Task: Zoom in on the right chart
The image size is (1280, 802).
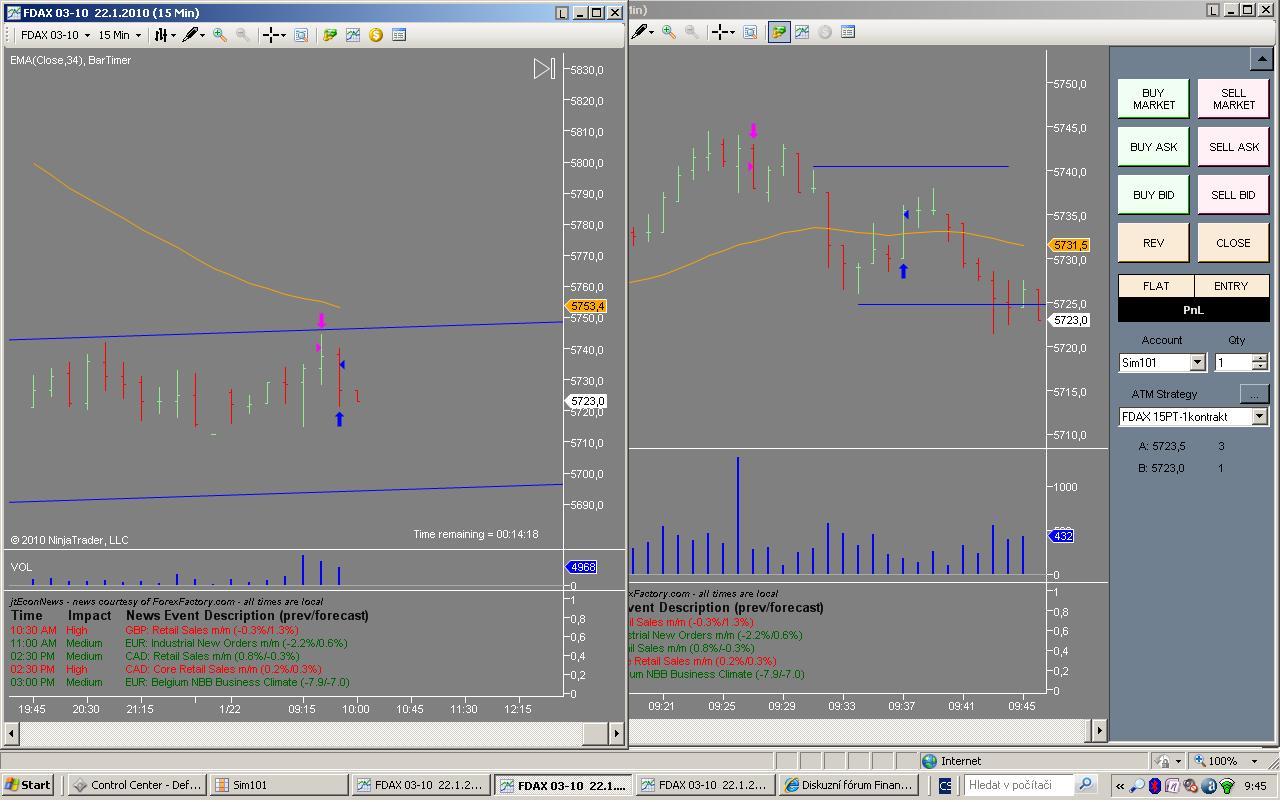Action: 669,32
